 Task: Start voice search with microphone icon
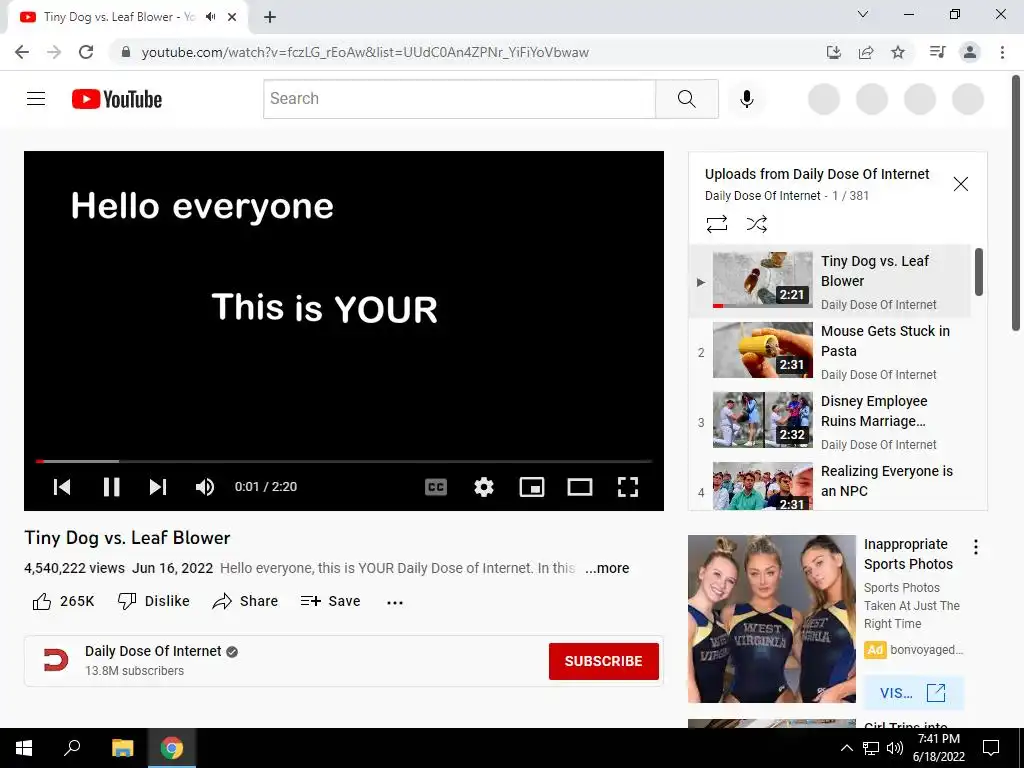[x=746, y=99]
